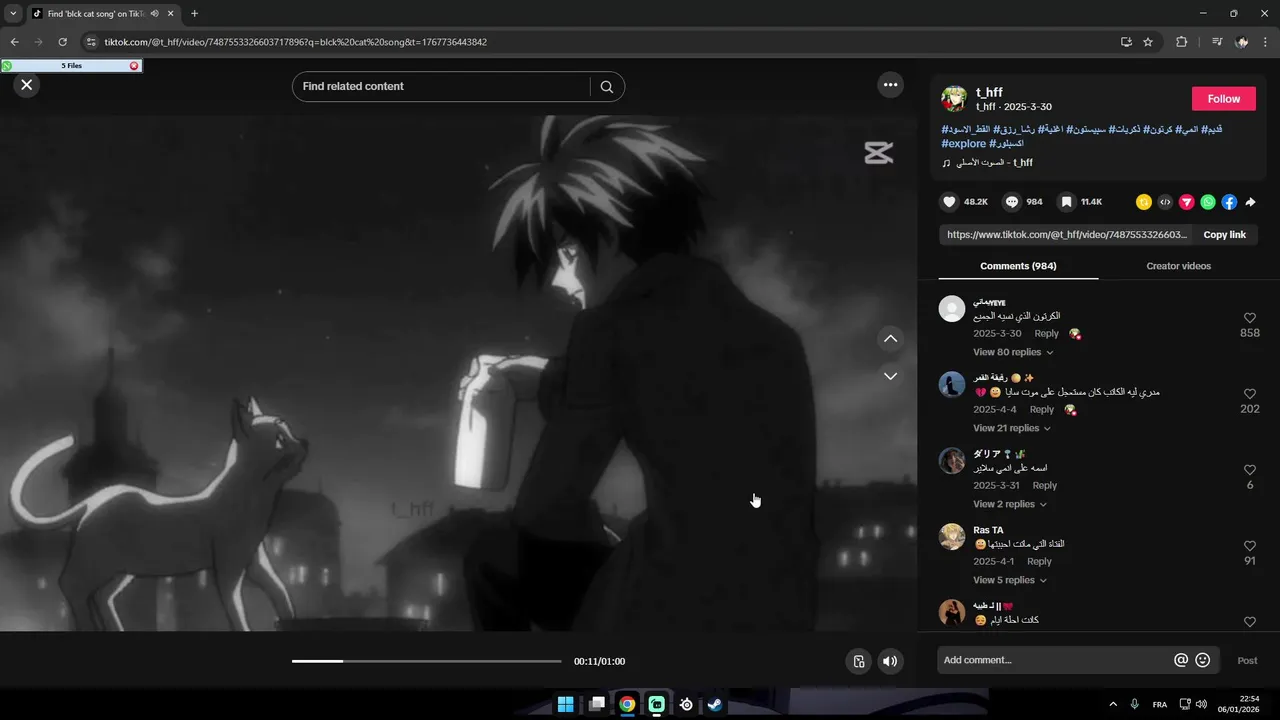Image resolution: width=1280 pixels, height=720 pixels.
Task: Click the search magnifier icon
Action: (606, 87)
